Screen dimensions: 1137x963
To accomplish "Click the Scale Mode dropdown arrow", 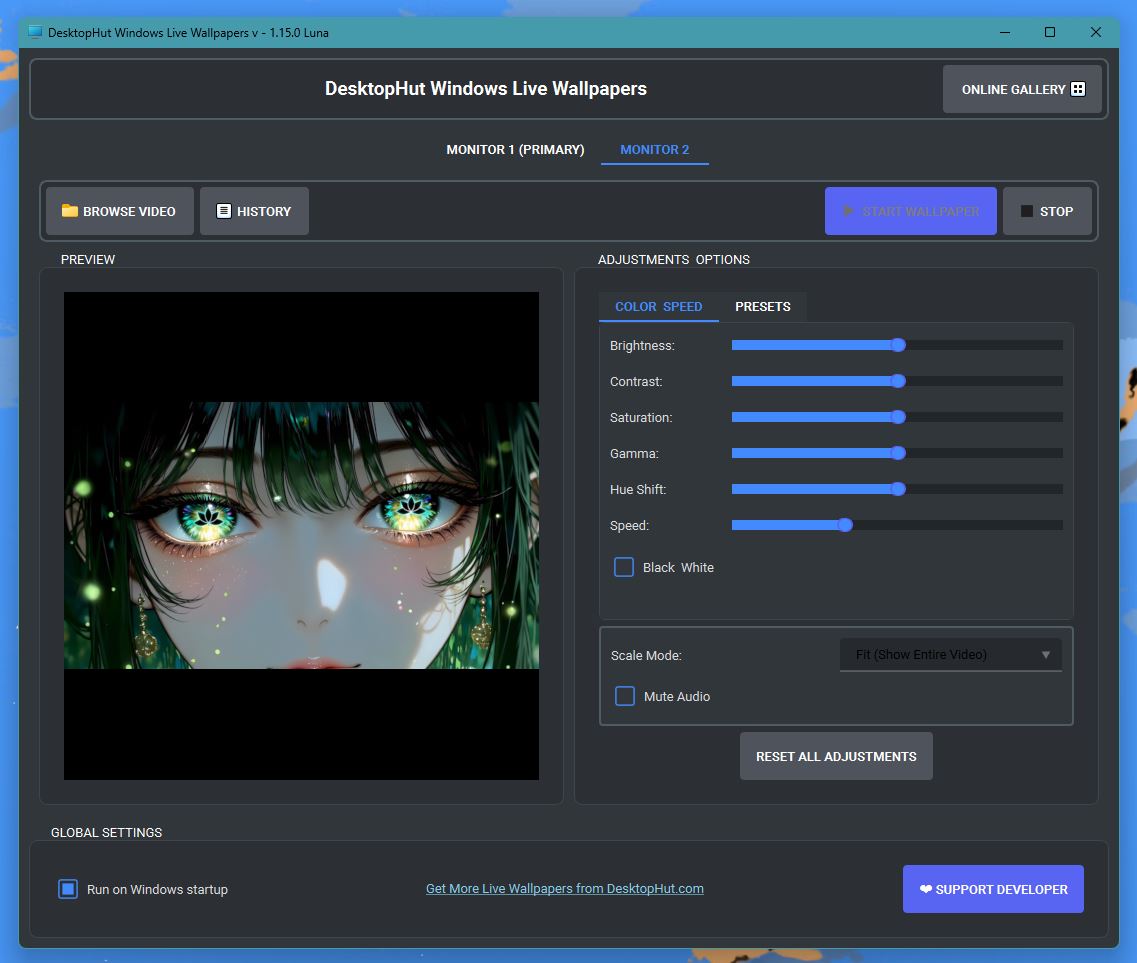I will click(1046, 655).
